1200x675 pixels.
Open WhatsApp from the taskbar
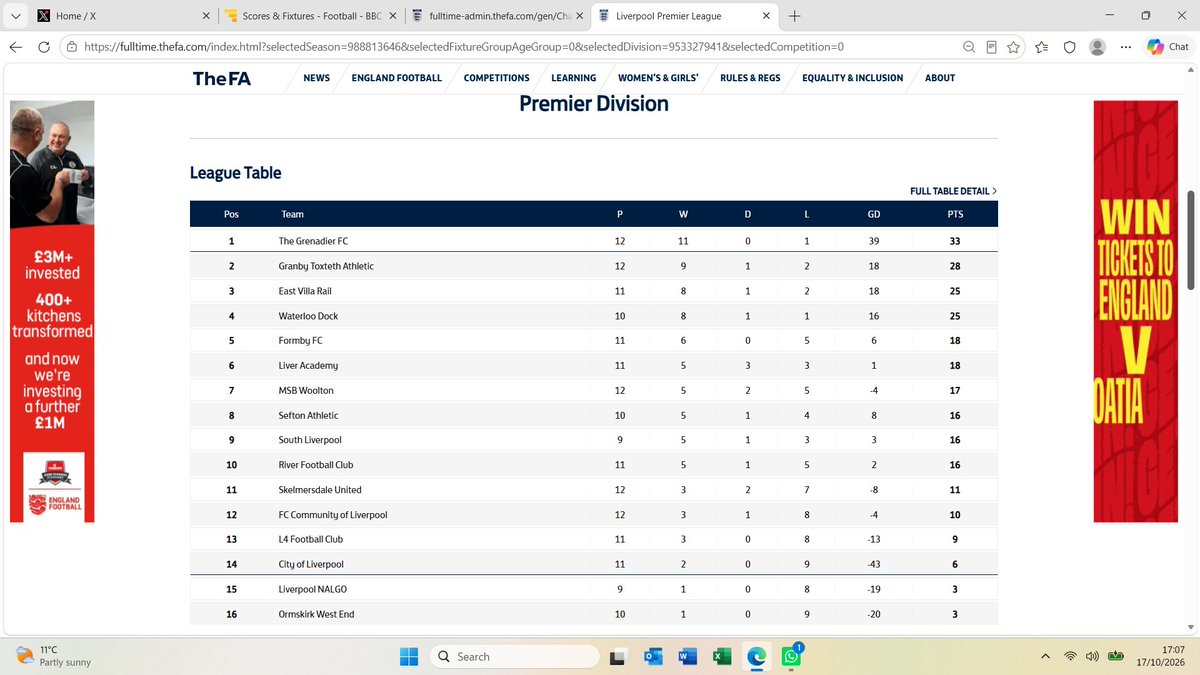(x=792, y=656)
